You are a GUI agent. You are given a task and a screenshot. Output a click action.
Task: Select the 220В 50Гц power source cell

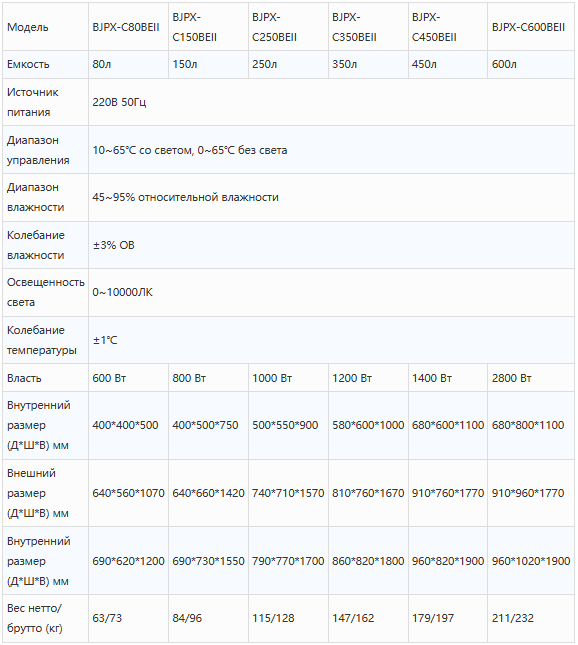pos(331,102)
